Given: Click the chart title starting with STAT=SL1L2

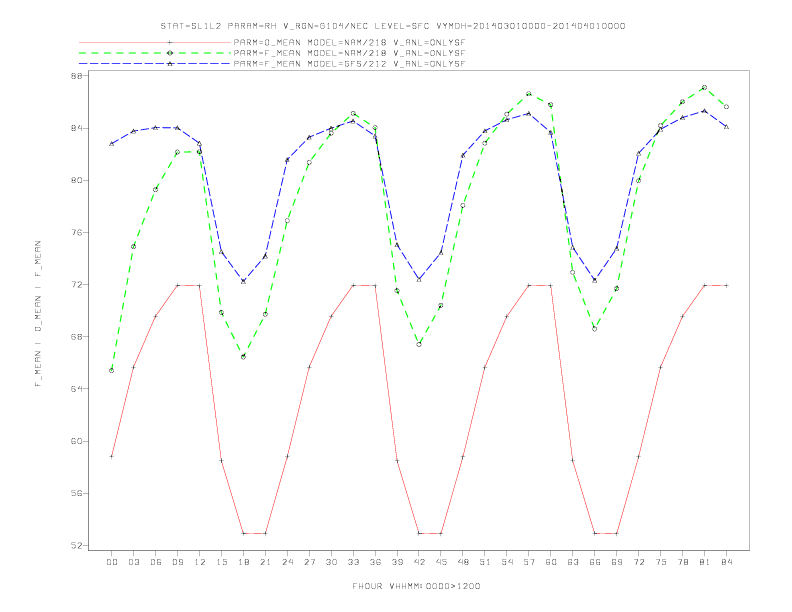Looking at the screenshot, I should 392,26.
